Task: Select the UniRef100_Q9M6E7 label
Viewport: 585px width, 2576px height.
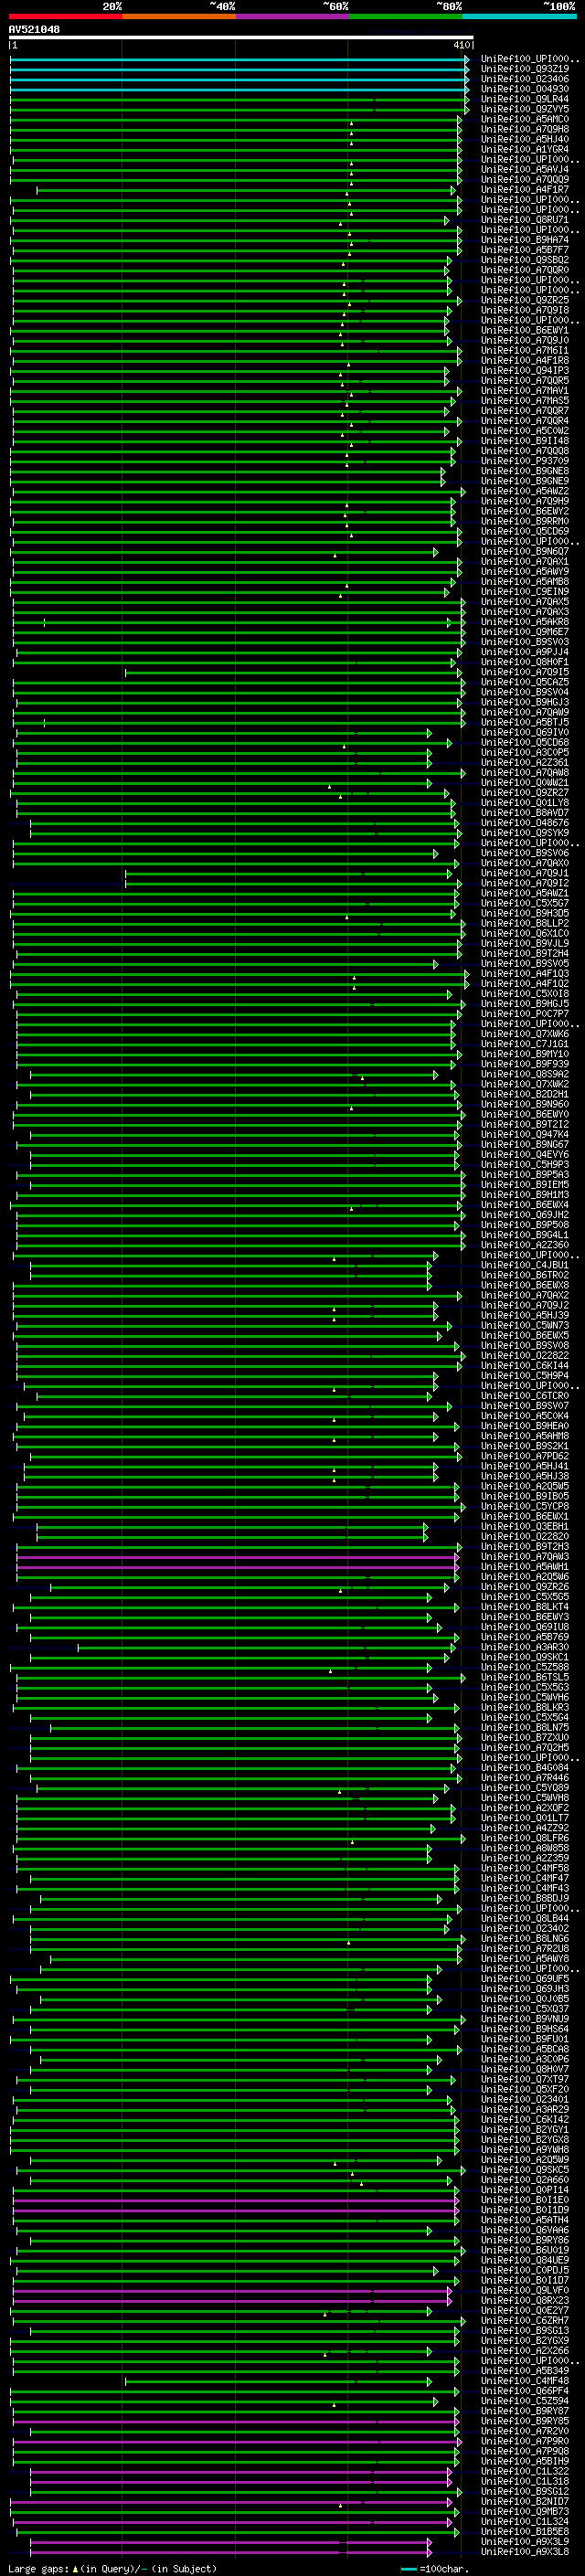Action: (525, 632)
